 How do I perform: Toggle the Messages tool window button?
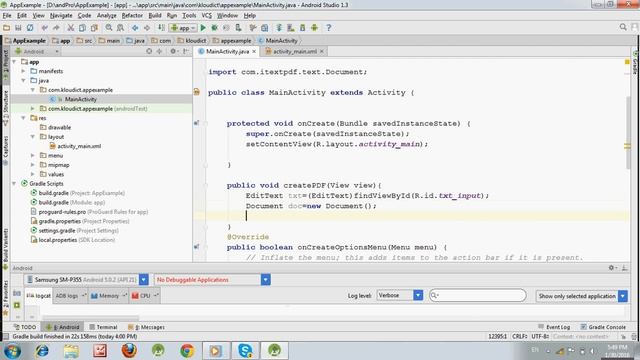[146, 327]
